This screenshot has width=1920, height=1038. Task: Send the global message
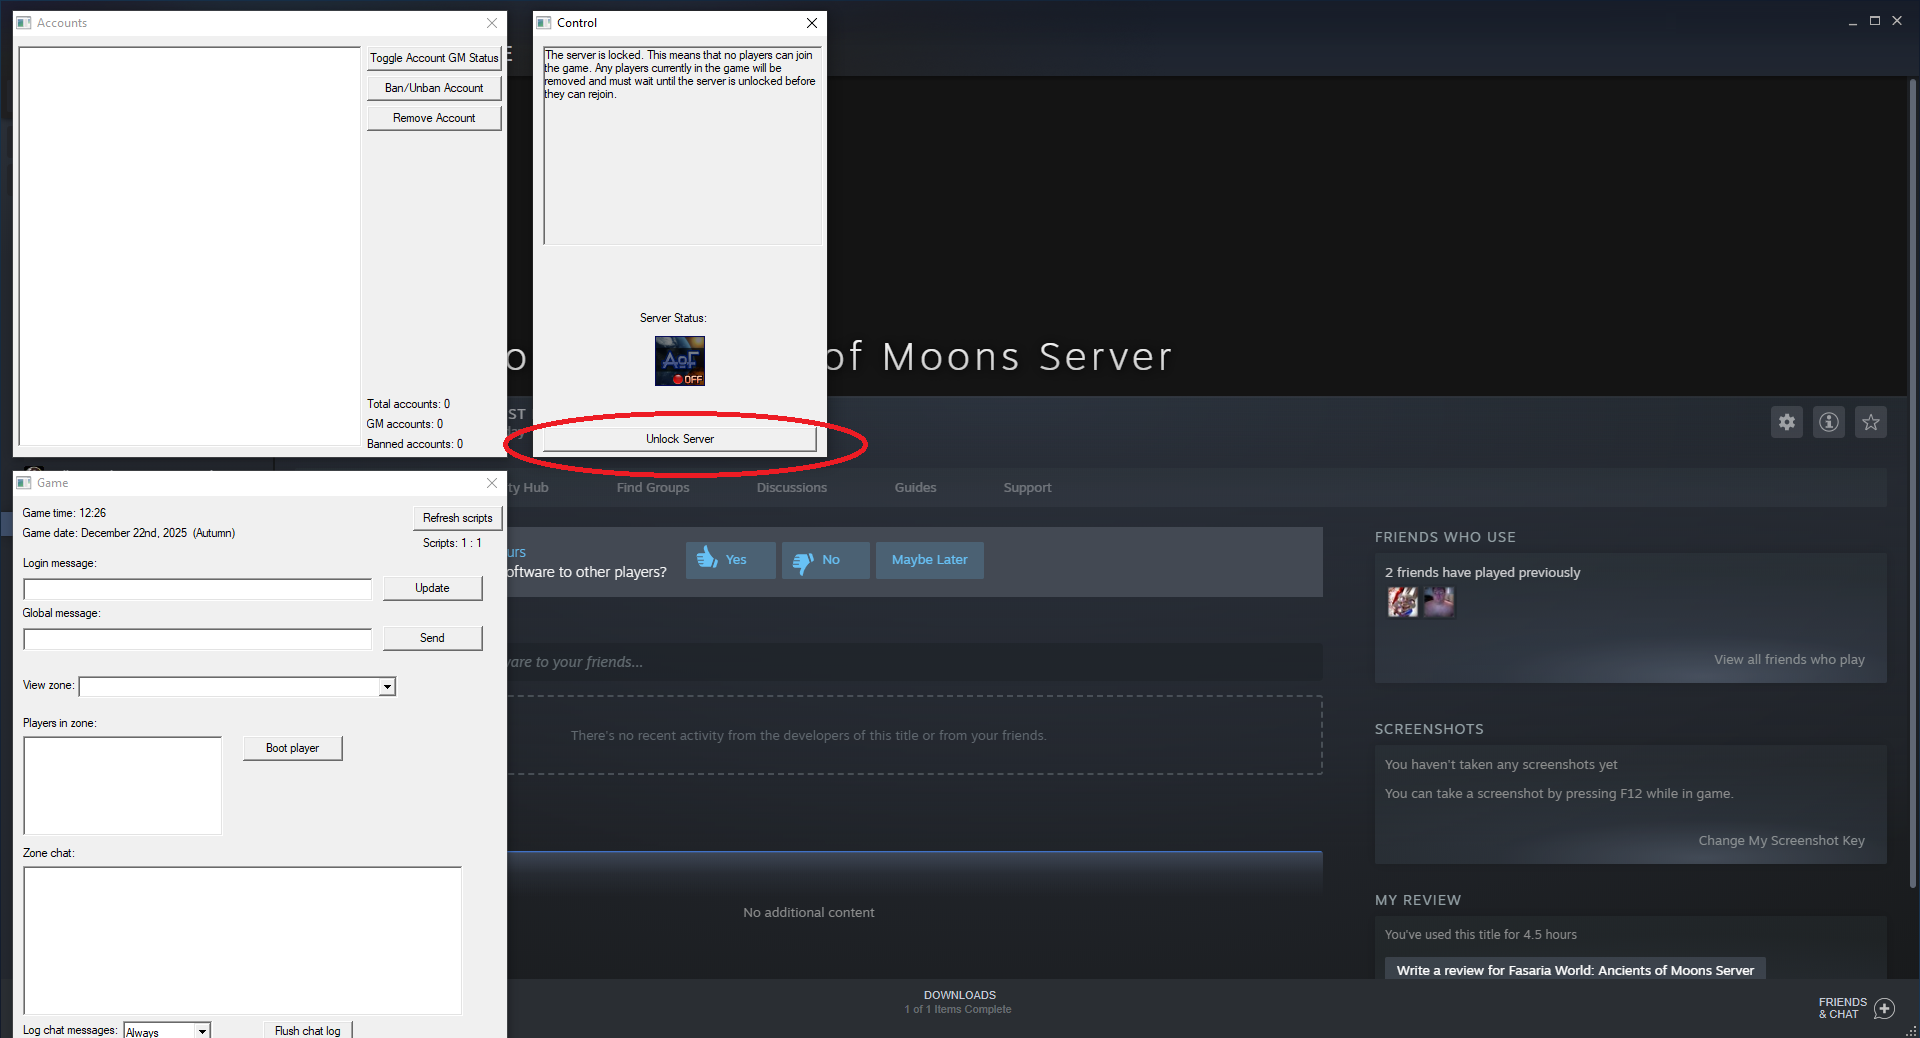[432, 638]
